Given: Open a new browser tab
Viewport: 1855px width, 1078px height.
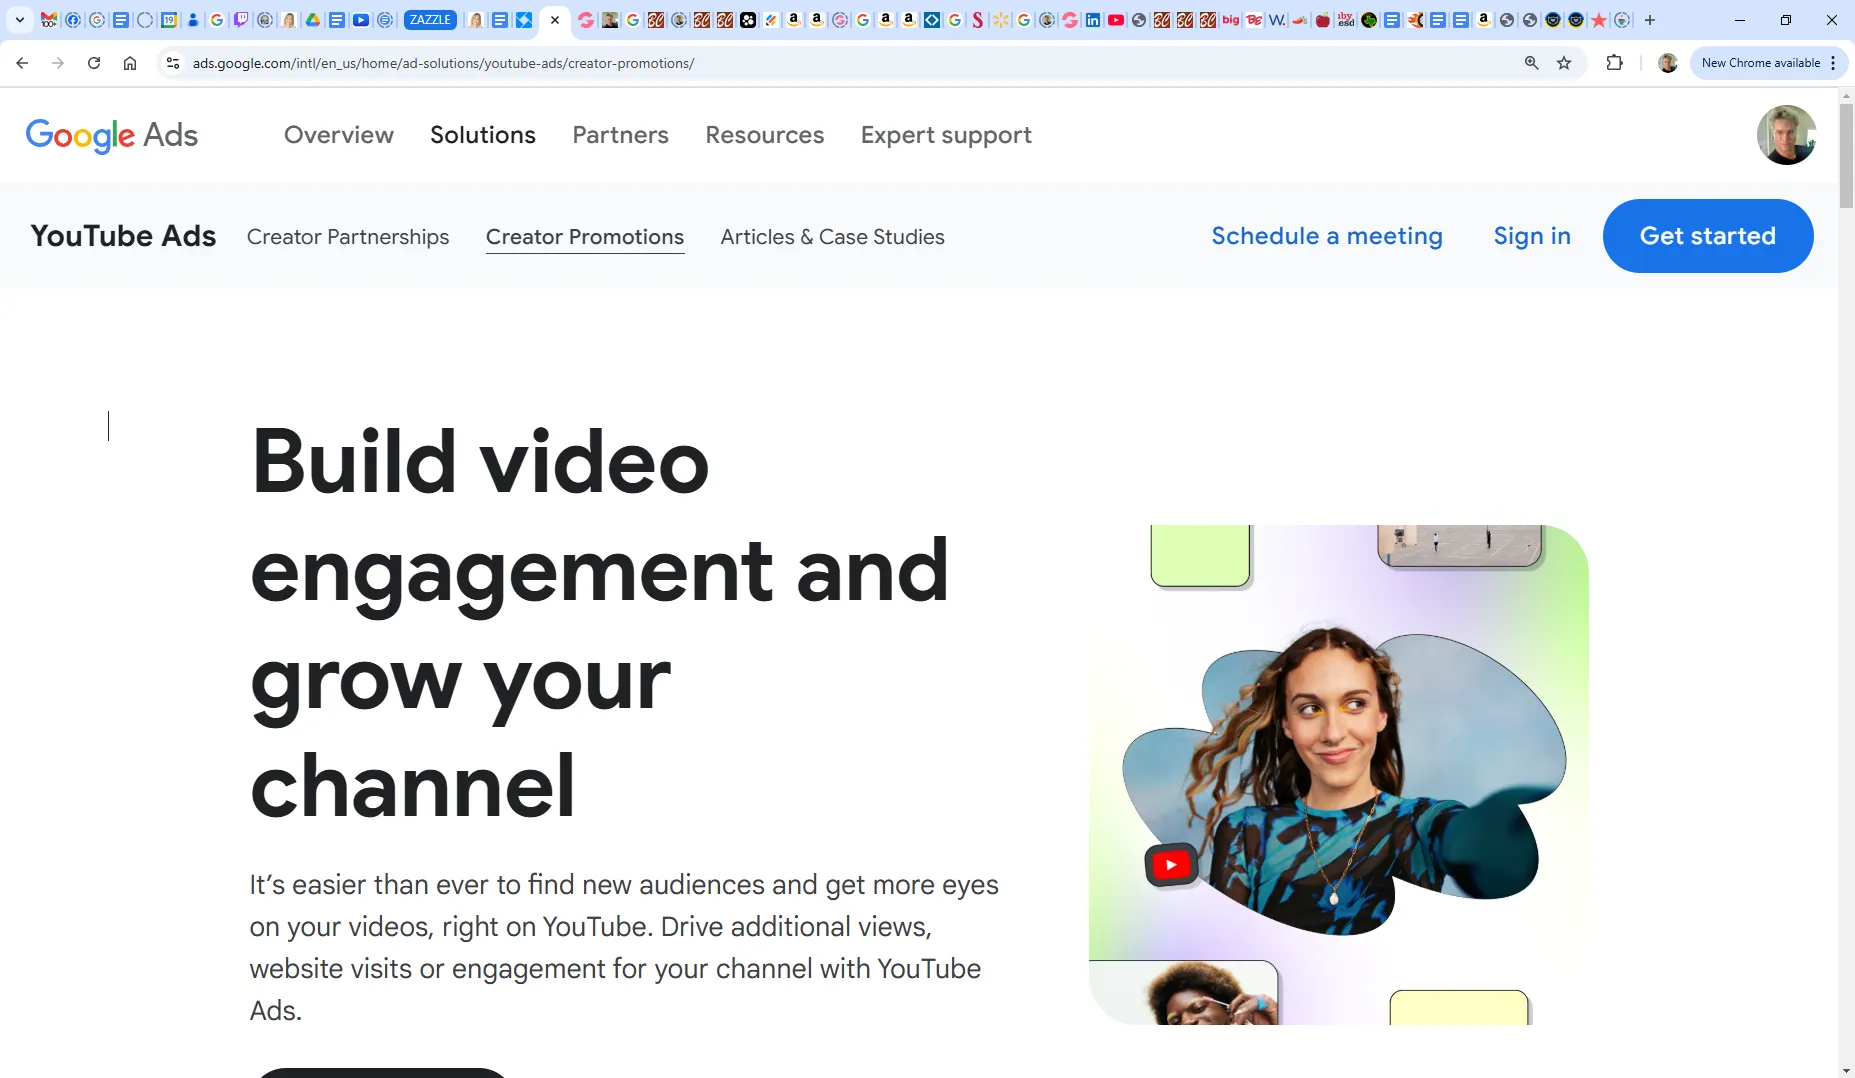Looking at the screenshot, I should 1650,20.
